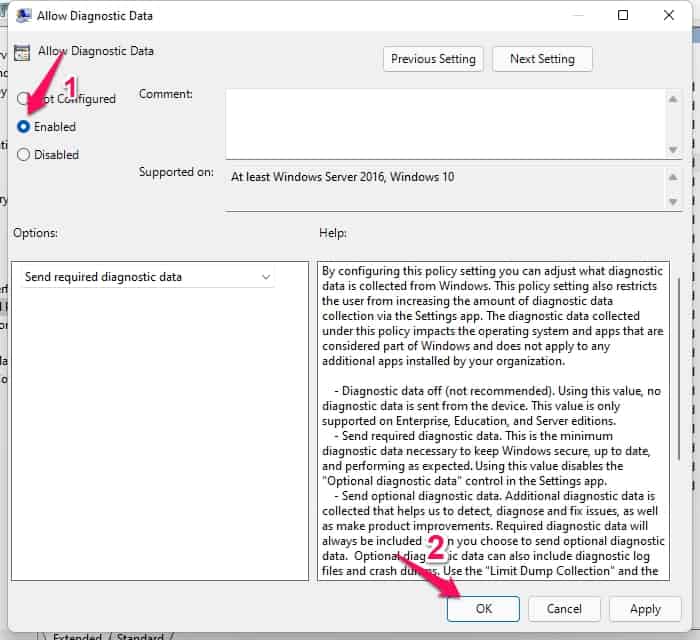Click the Supported on text 'At least Windows Server 2016, Windows 10'
The image size is (700, 640).
(342, 177)
